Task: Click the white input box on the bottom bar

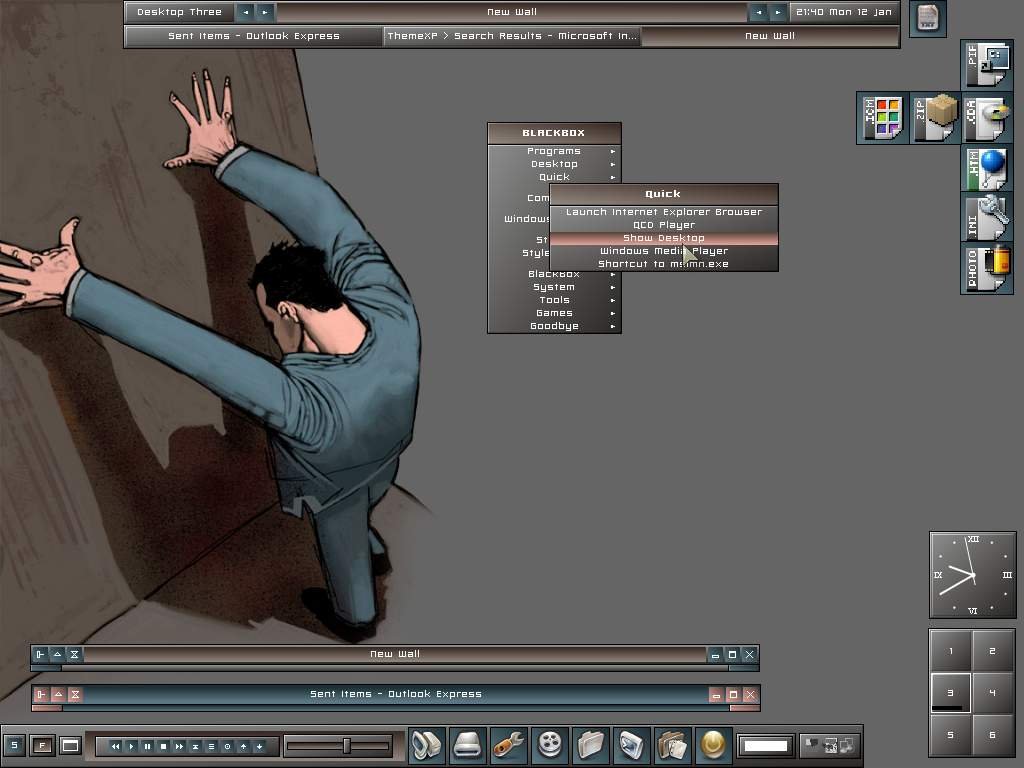Action: [766, 745]
